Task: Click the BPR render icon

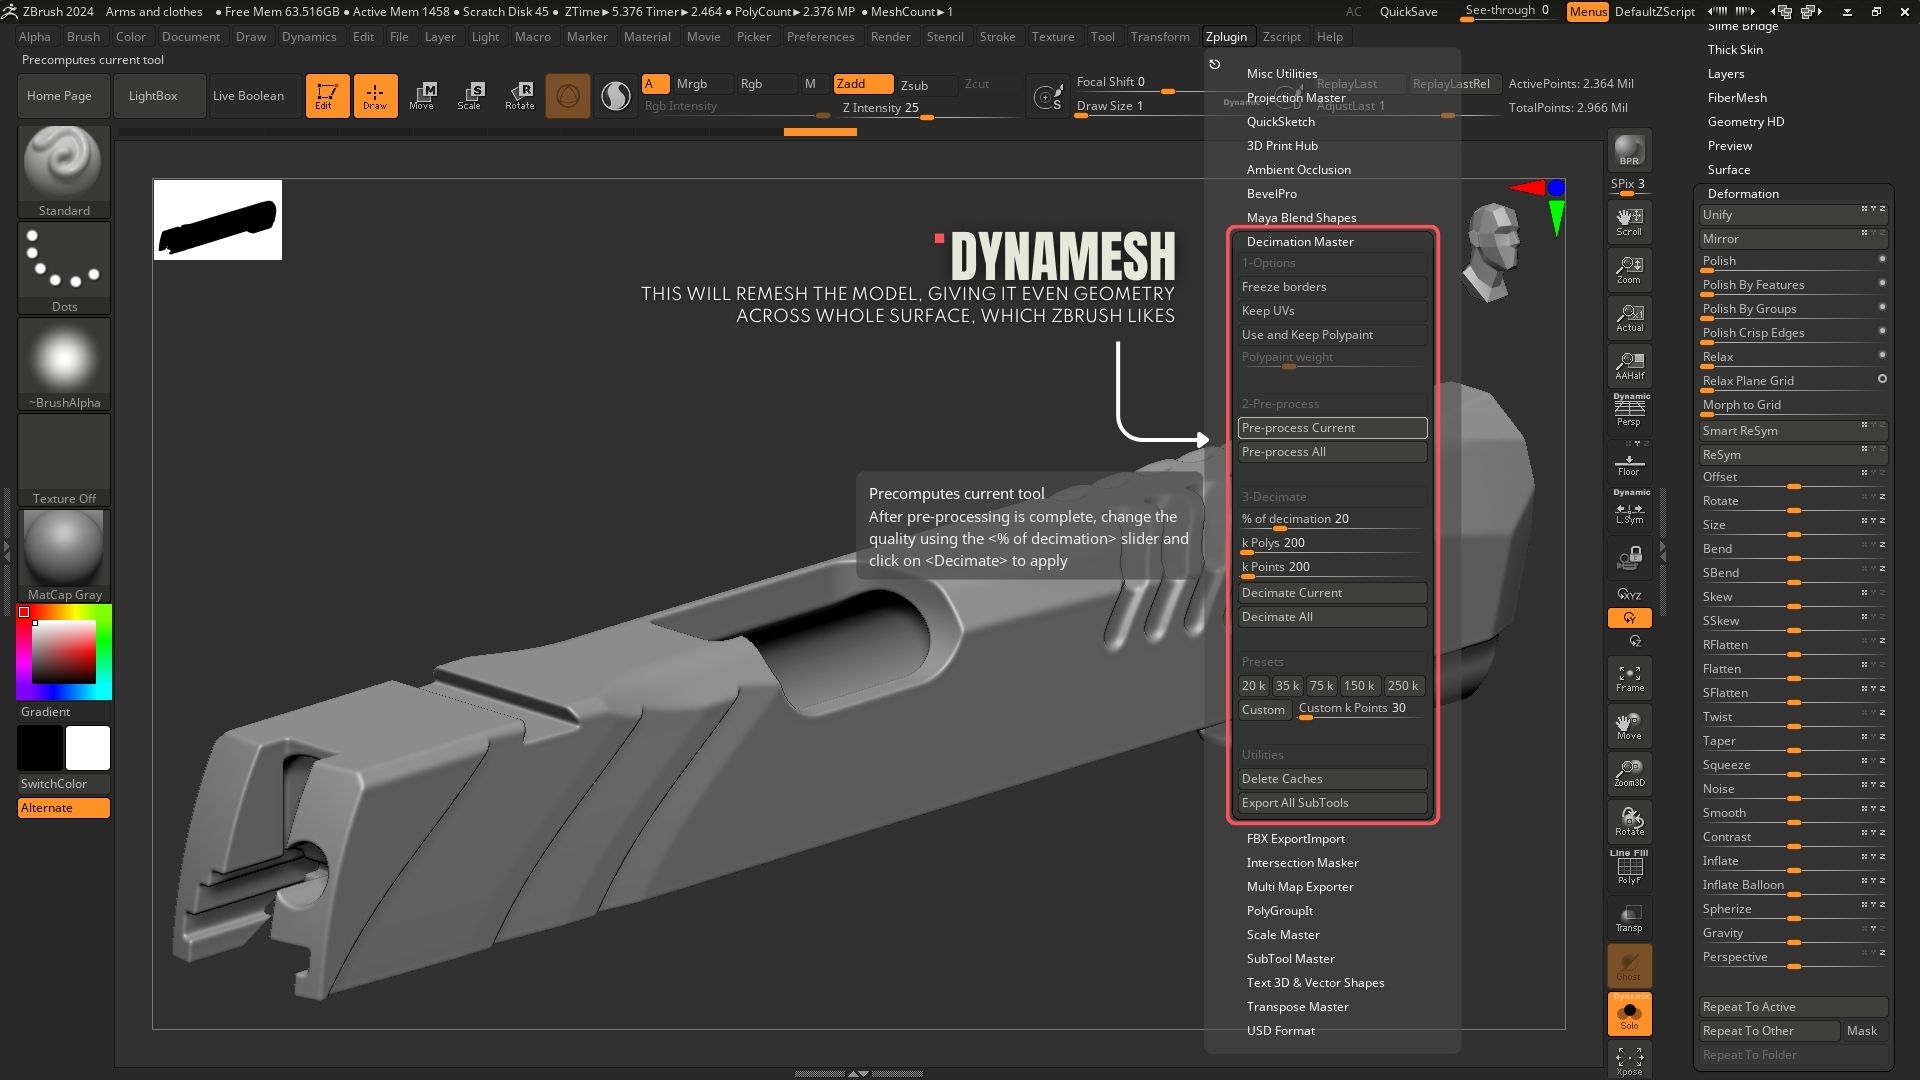Action: (1629, 150)
